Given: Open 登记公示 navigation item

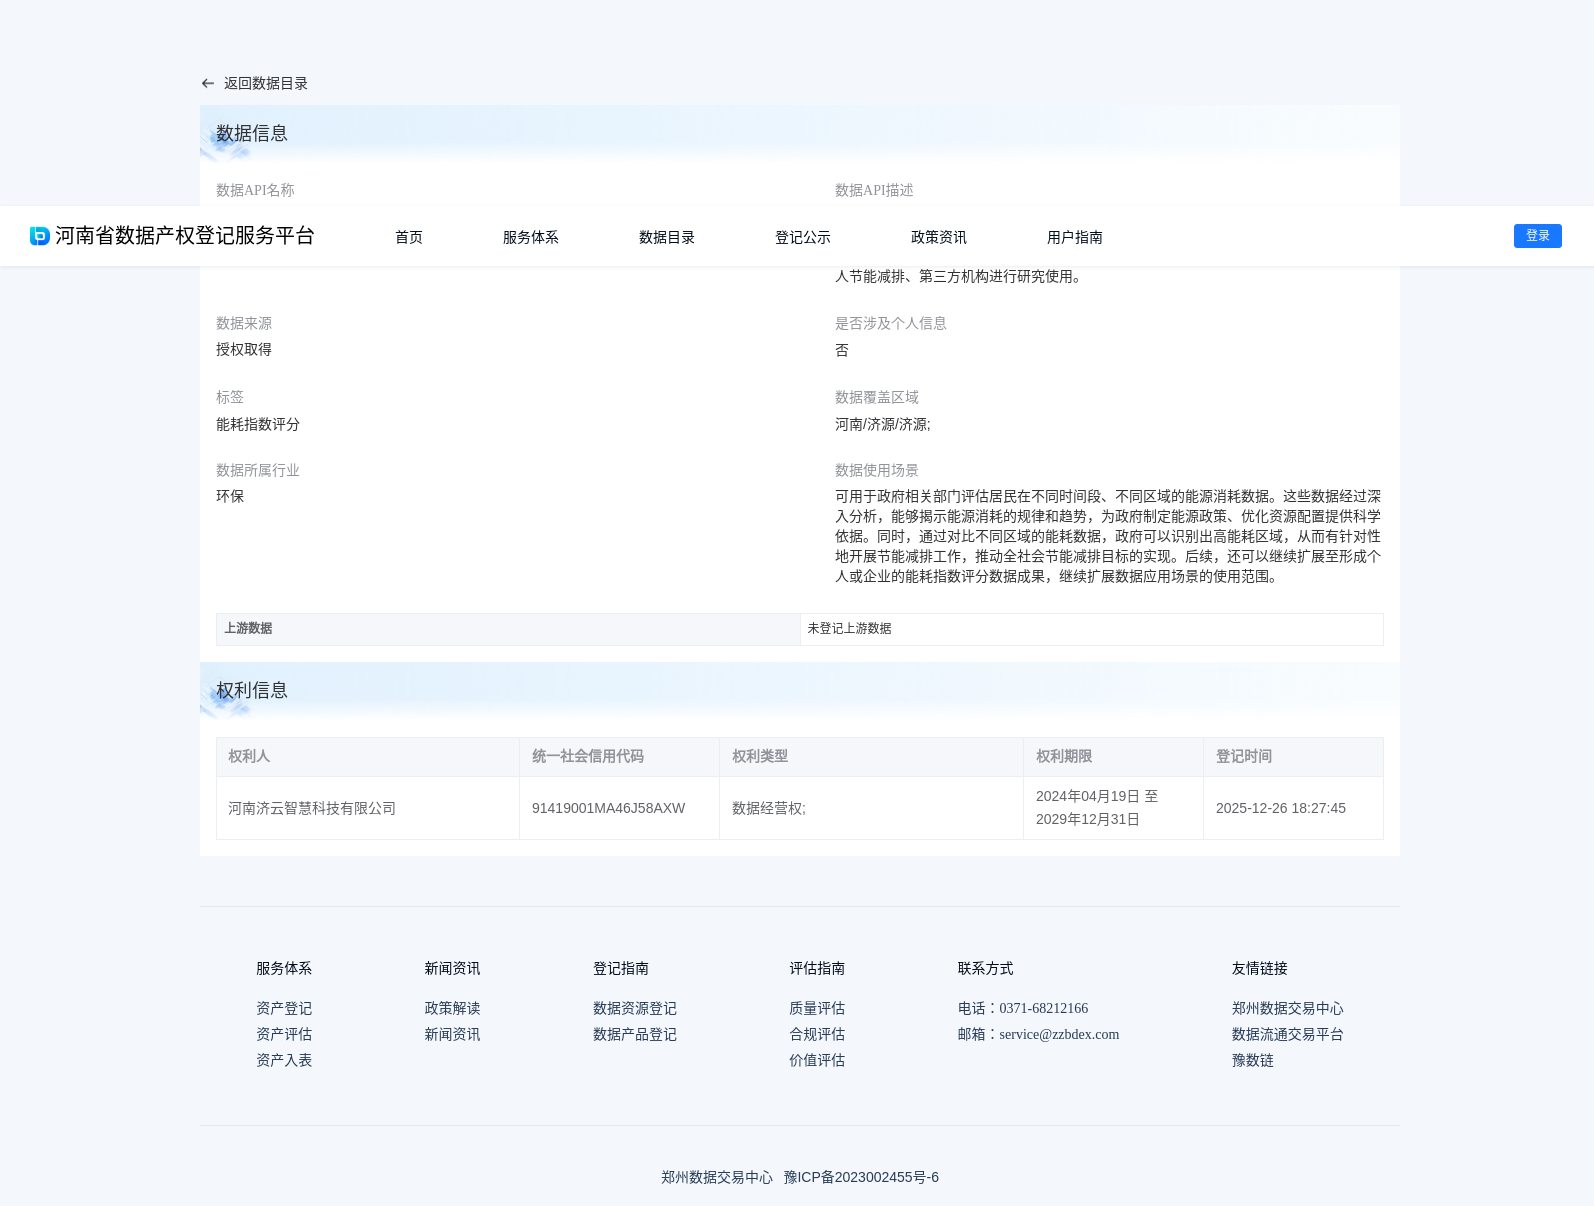Looking at the screenshot, I should click(803, 237).
